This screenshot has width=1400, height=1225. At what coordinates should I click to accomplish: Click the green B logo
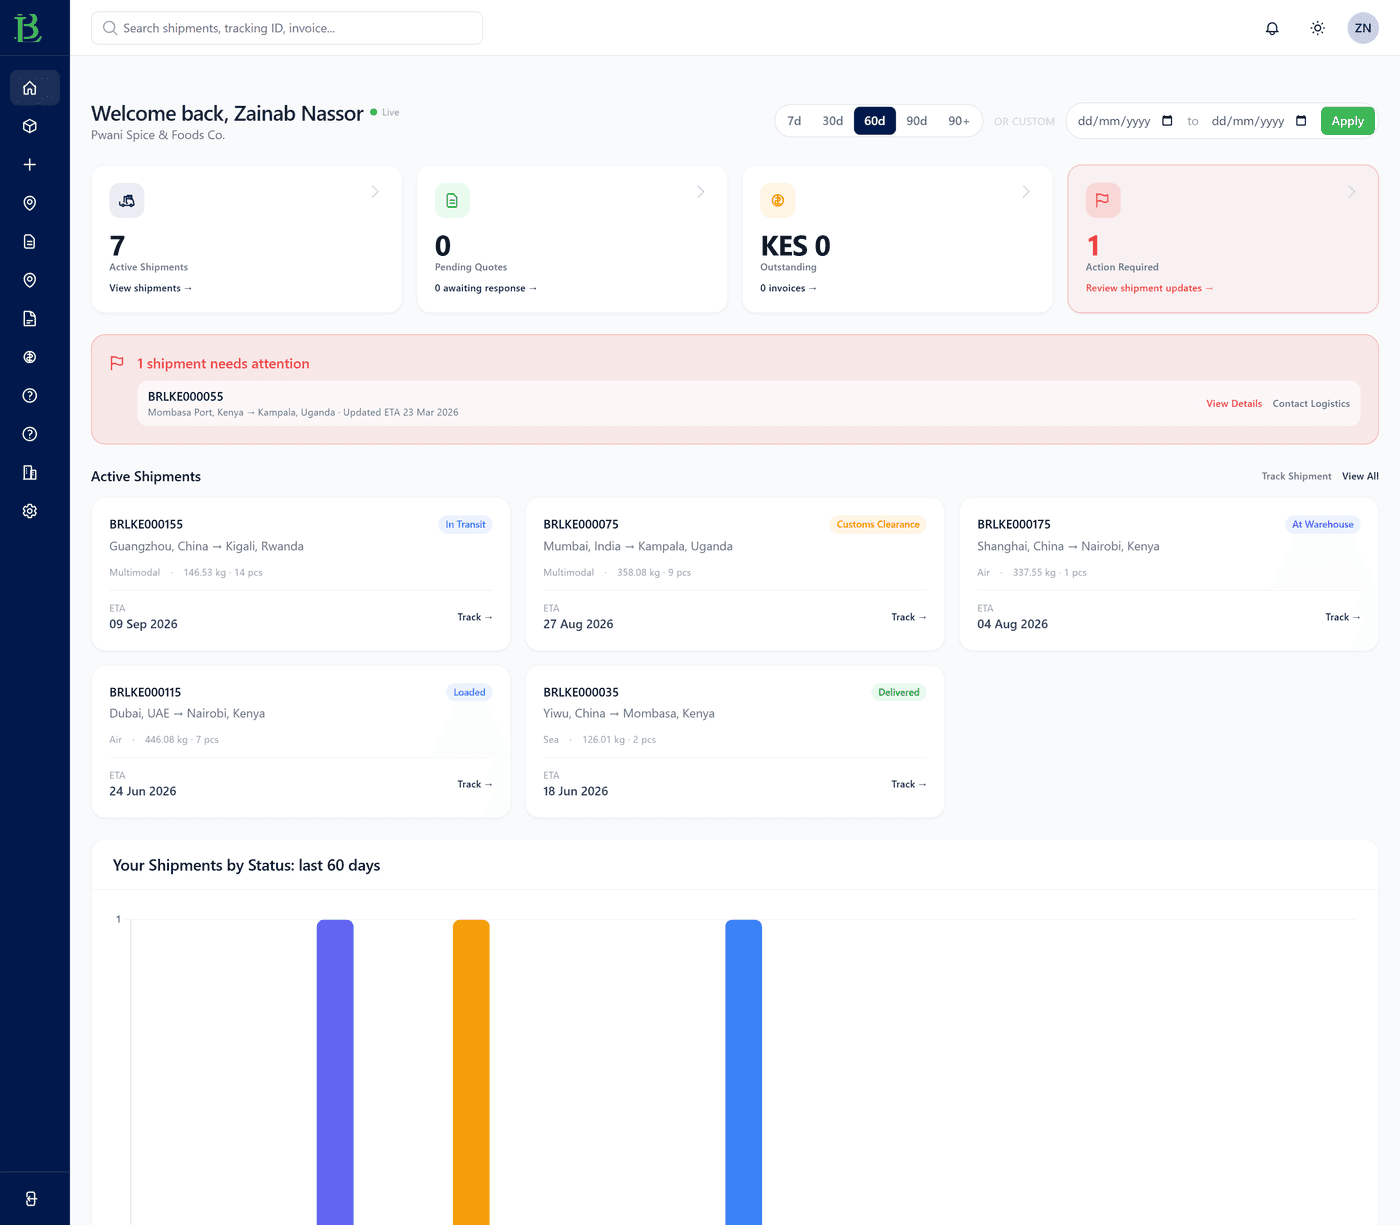pos(28,28)
